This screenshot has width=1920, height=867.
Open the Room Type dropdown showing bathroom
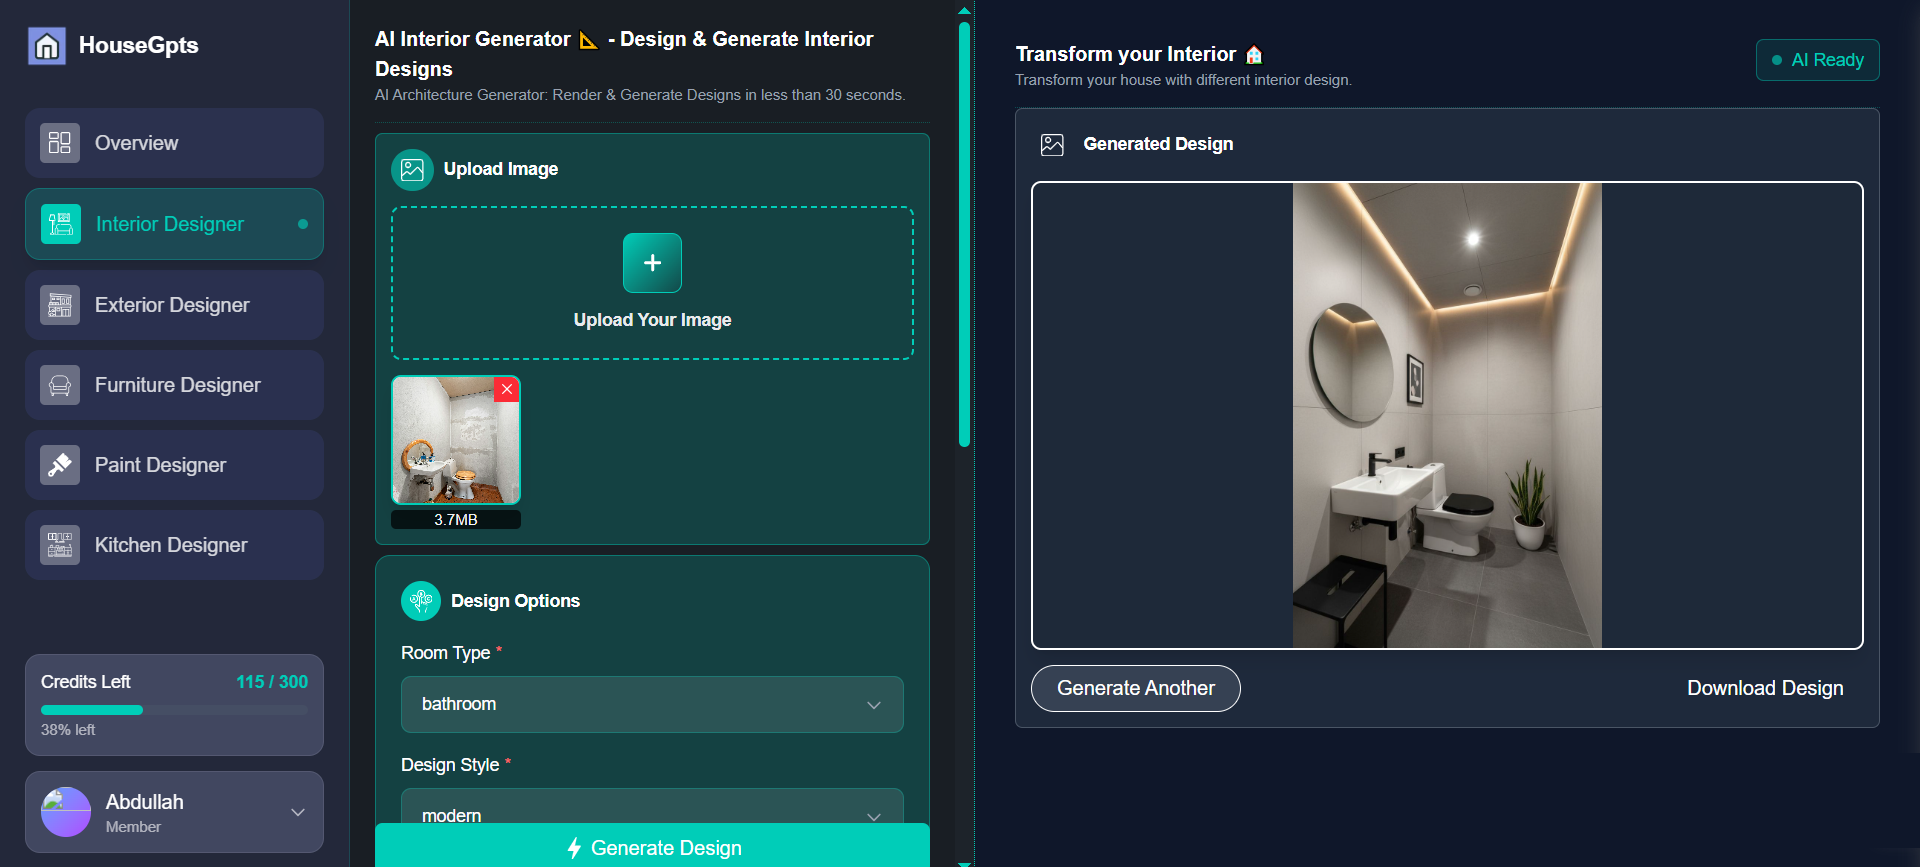pyautogui.click(x=652, y=704)
